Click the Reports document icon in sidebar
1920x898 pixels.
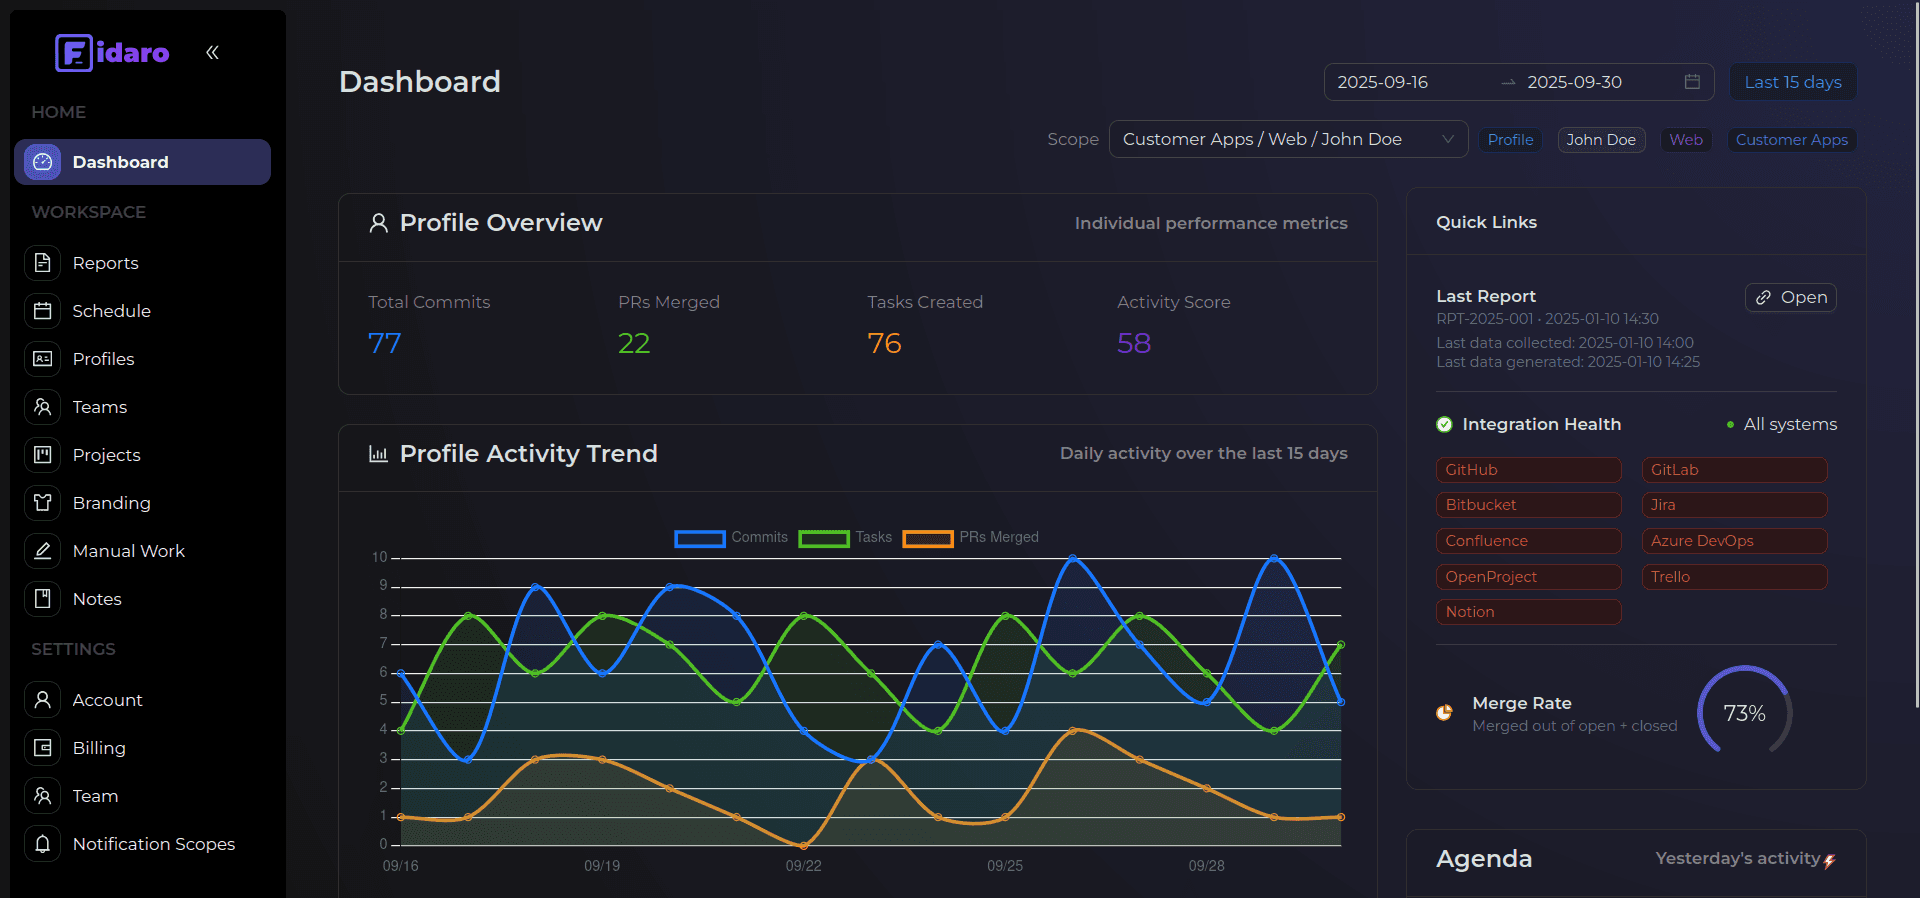42,263
